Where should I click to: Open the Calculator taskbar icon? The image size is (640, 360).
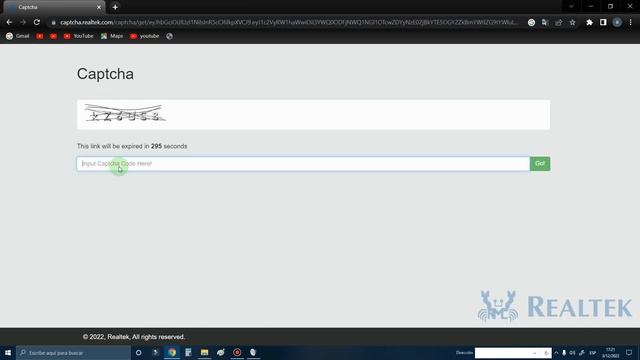coord(188,353)
